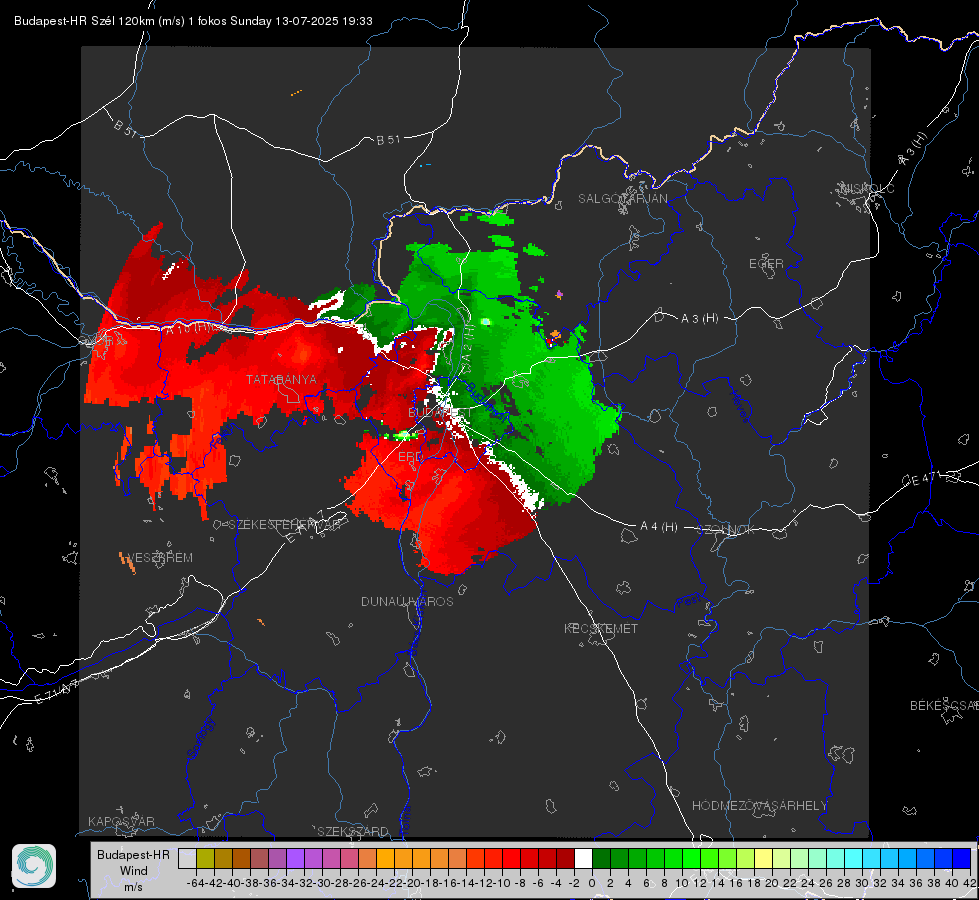
Task: Click the SZOLNOK city label
Action: (728, 530)
